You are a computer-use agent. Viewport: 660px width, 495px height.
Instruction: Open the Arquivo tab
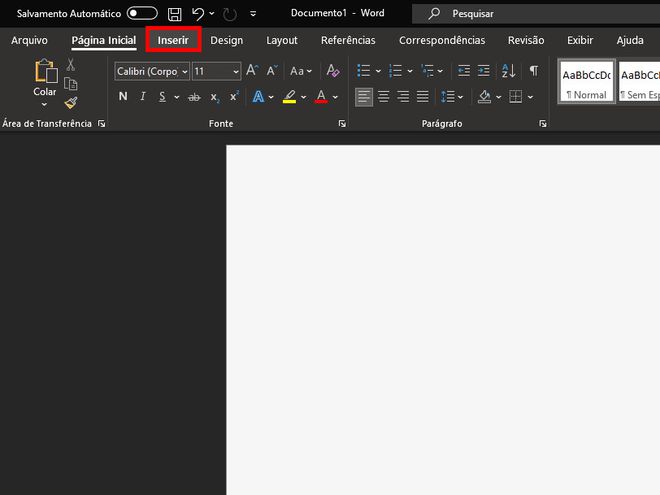coord(29,40)
